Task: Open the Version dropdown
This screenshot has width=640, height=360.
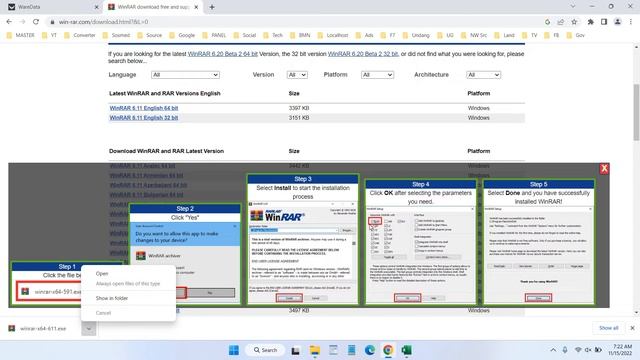Action: pyautogui.click(x=297, y=75)
